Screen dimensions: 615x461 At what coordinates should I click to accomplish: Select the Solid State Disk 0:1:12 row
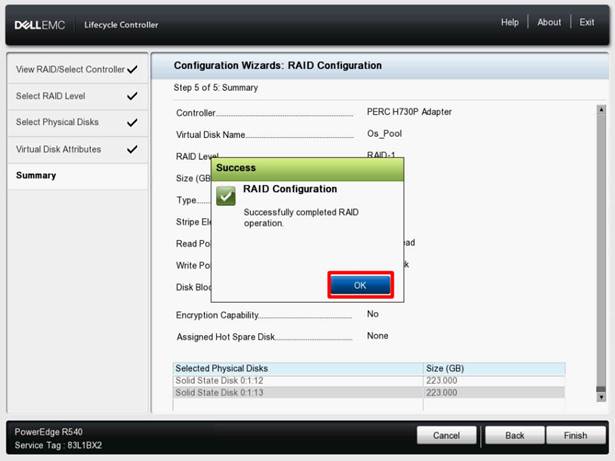369,381
